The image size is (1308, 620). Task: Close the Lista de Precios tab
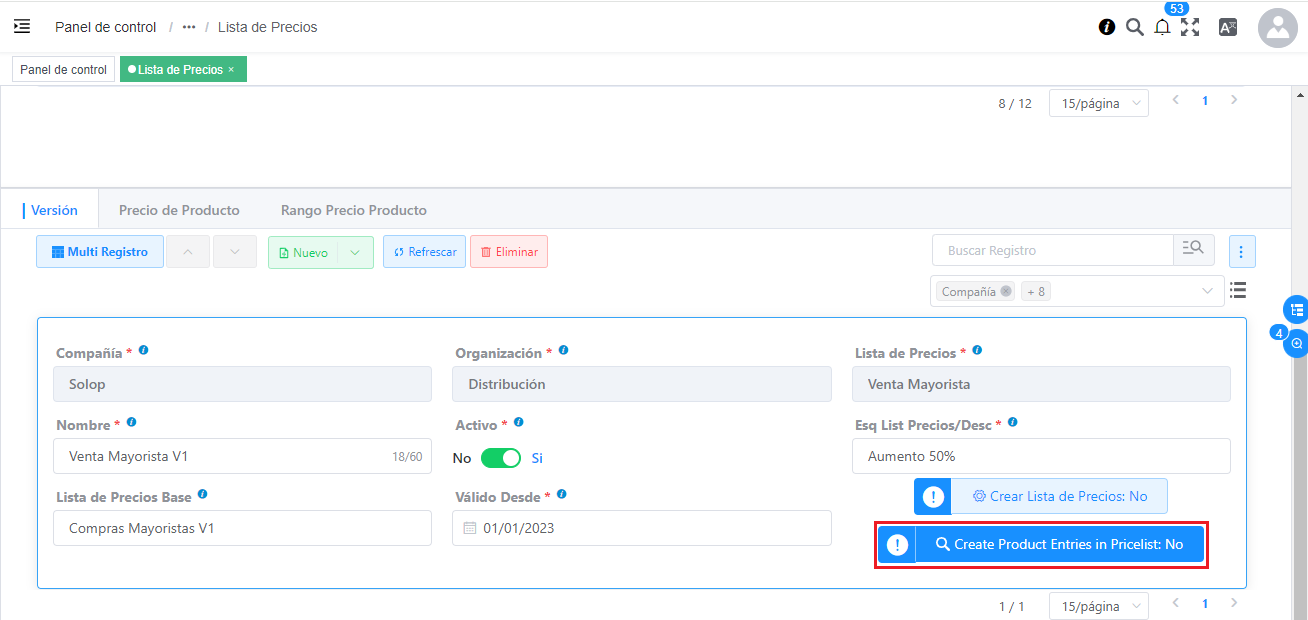click(x=231, y=69)
